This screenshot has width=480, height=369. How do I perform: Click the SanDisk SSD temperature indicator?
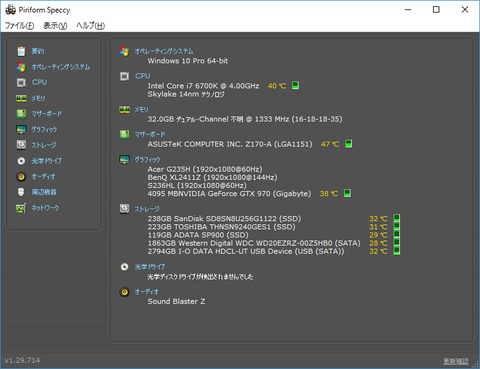coord(397,218)
